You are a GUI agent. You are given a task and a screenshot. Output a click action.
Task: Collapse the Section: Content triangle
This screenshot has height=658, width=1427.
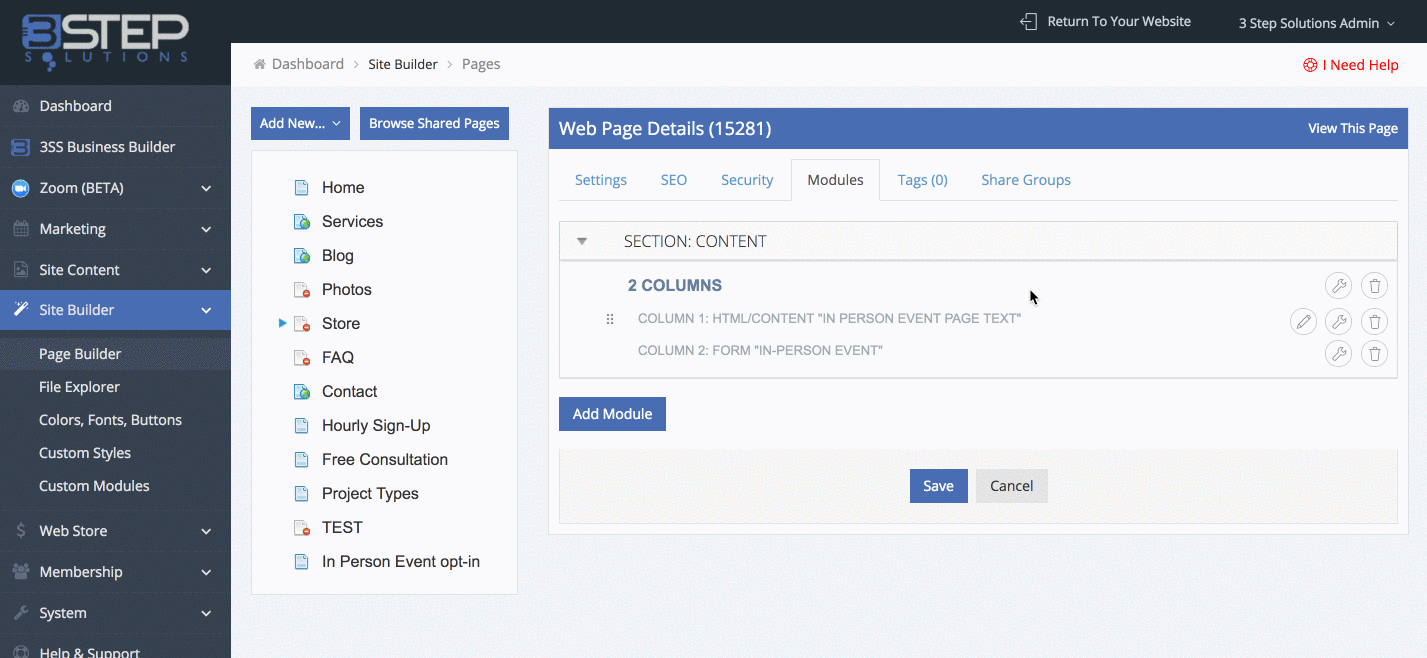click(x=582, y=241)
